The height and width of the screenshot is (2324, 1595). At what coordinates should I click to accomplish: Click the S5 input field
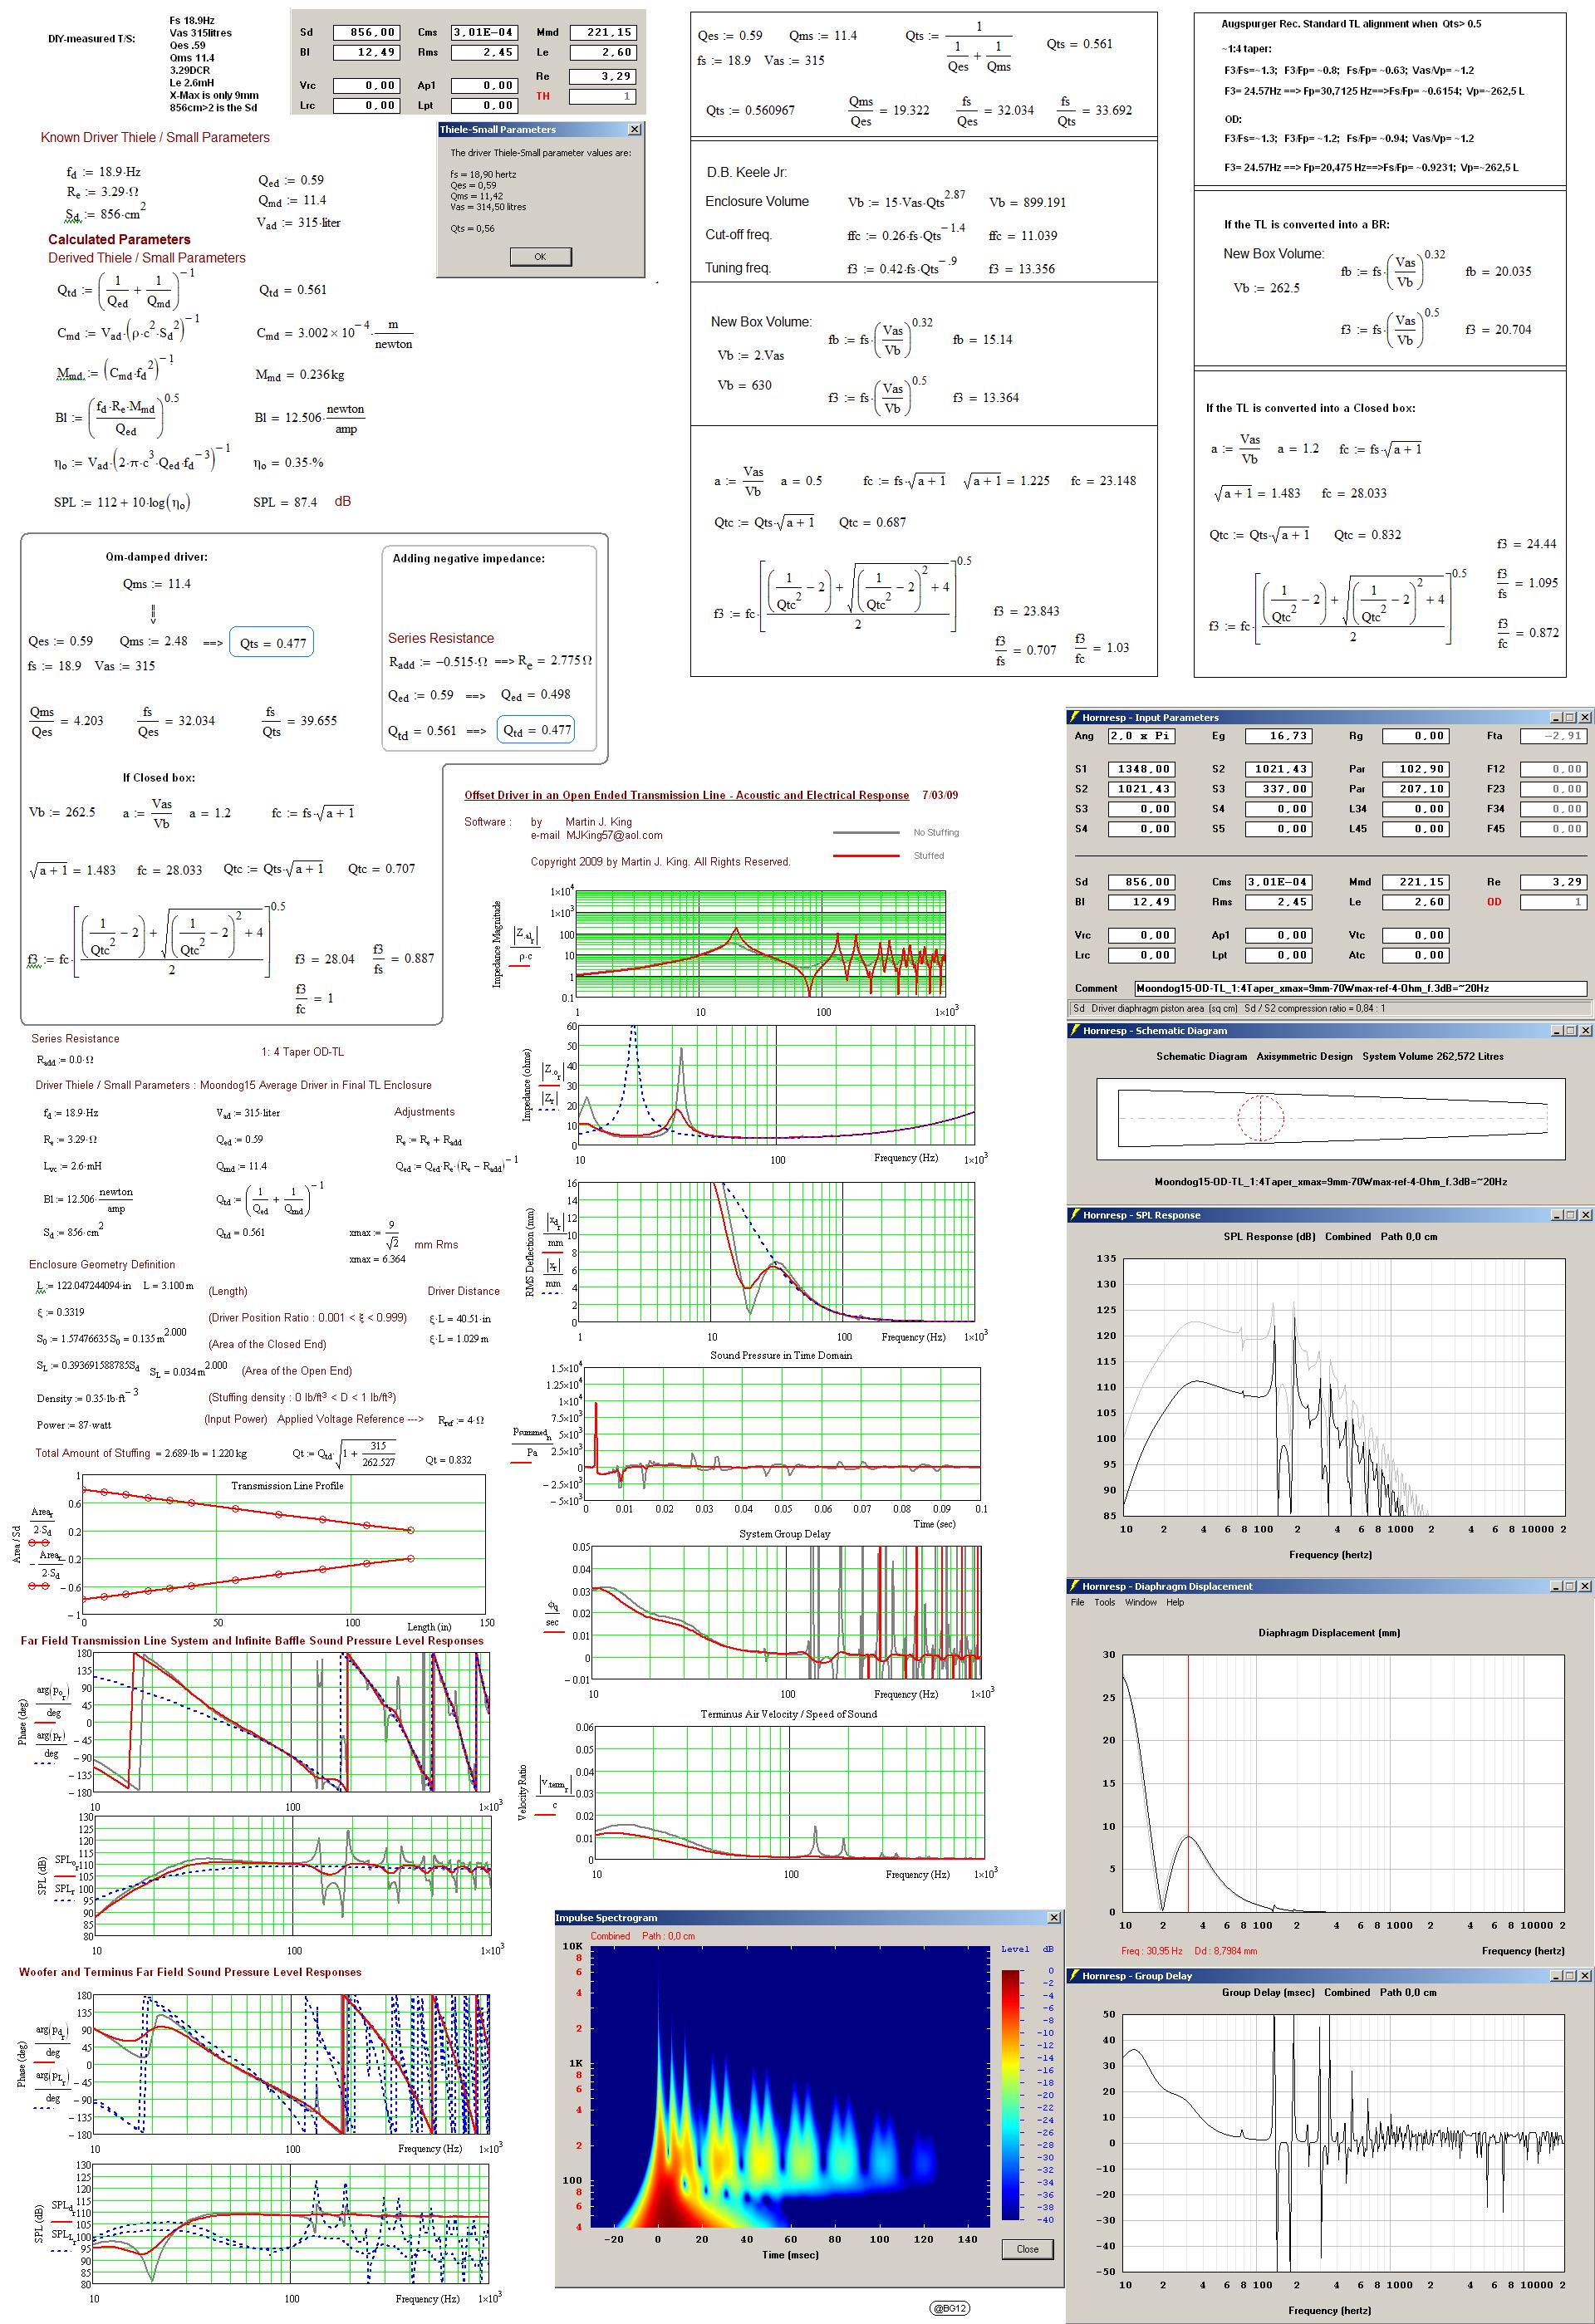pyautogui.click(x=1279, y=829)
